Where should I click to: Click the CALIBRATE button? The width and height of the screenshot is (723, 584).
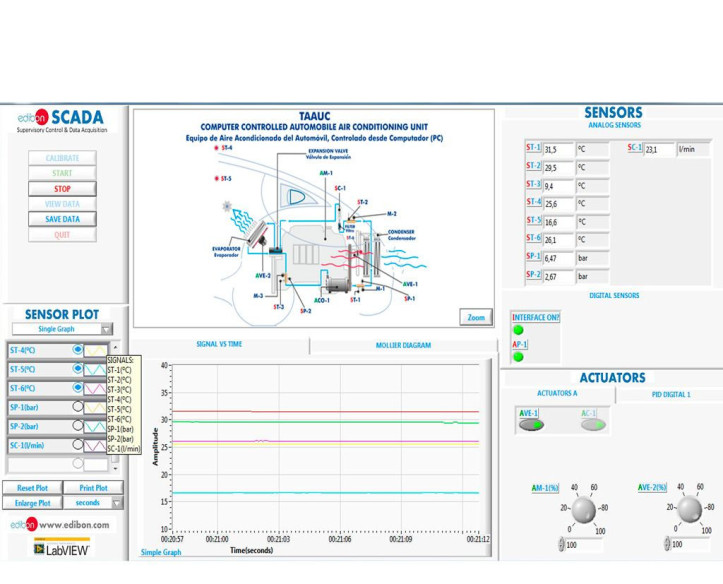click(x=62, y=158)
